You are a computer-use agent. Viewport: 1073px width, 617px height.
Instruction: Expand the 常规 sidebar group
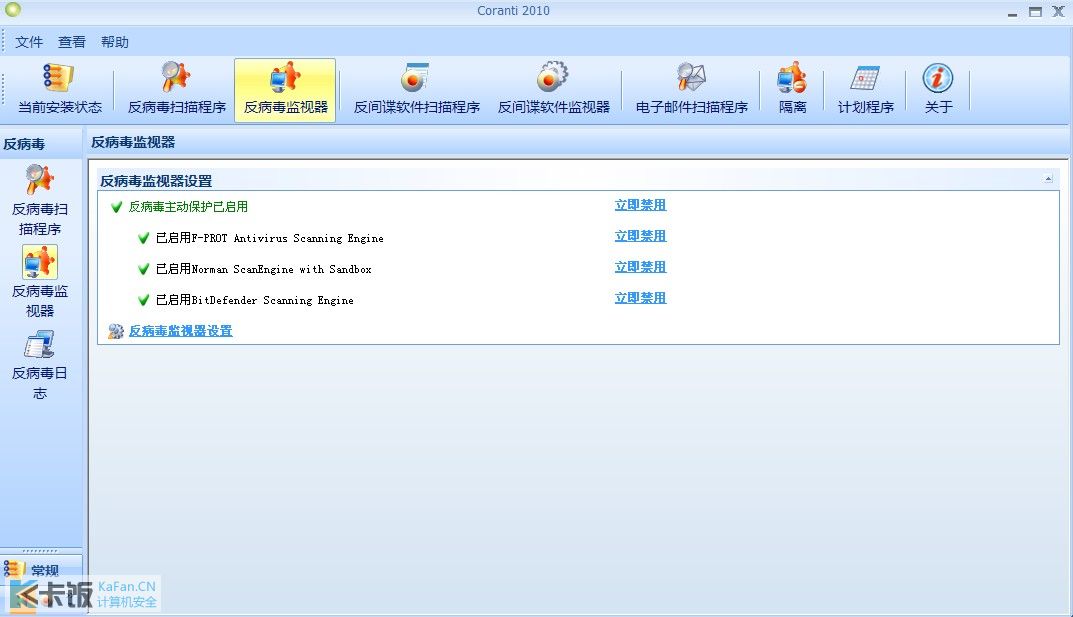click(41, 569)
